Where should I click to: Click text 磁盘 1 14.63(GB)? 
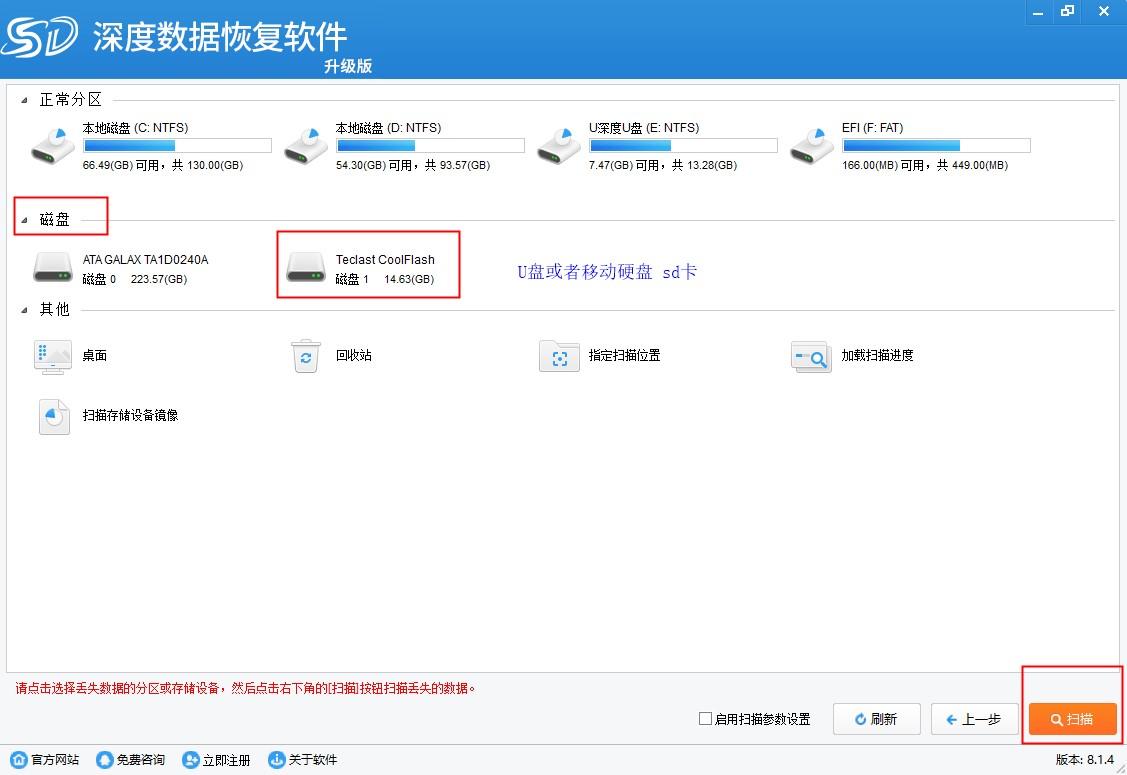(385, 279)
